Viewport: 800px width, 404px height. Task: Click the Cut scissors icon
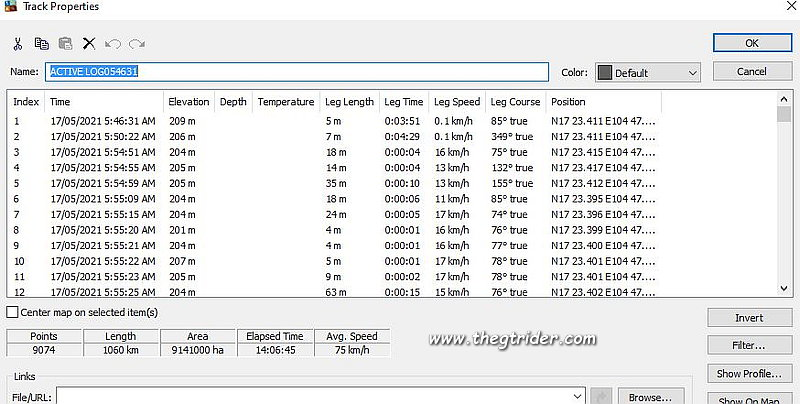pos(17,44)
